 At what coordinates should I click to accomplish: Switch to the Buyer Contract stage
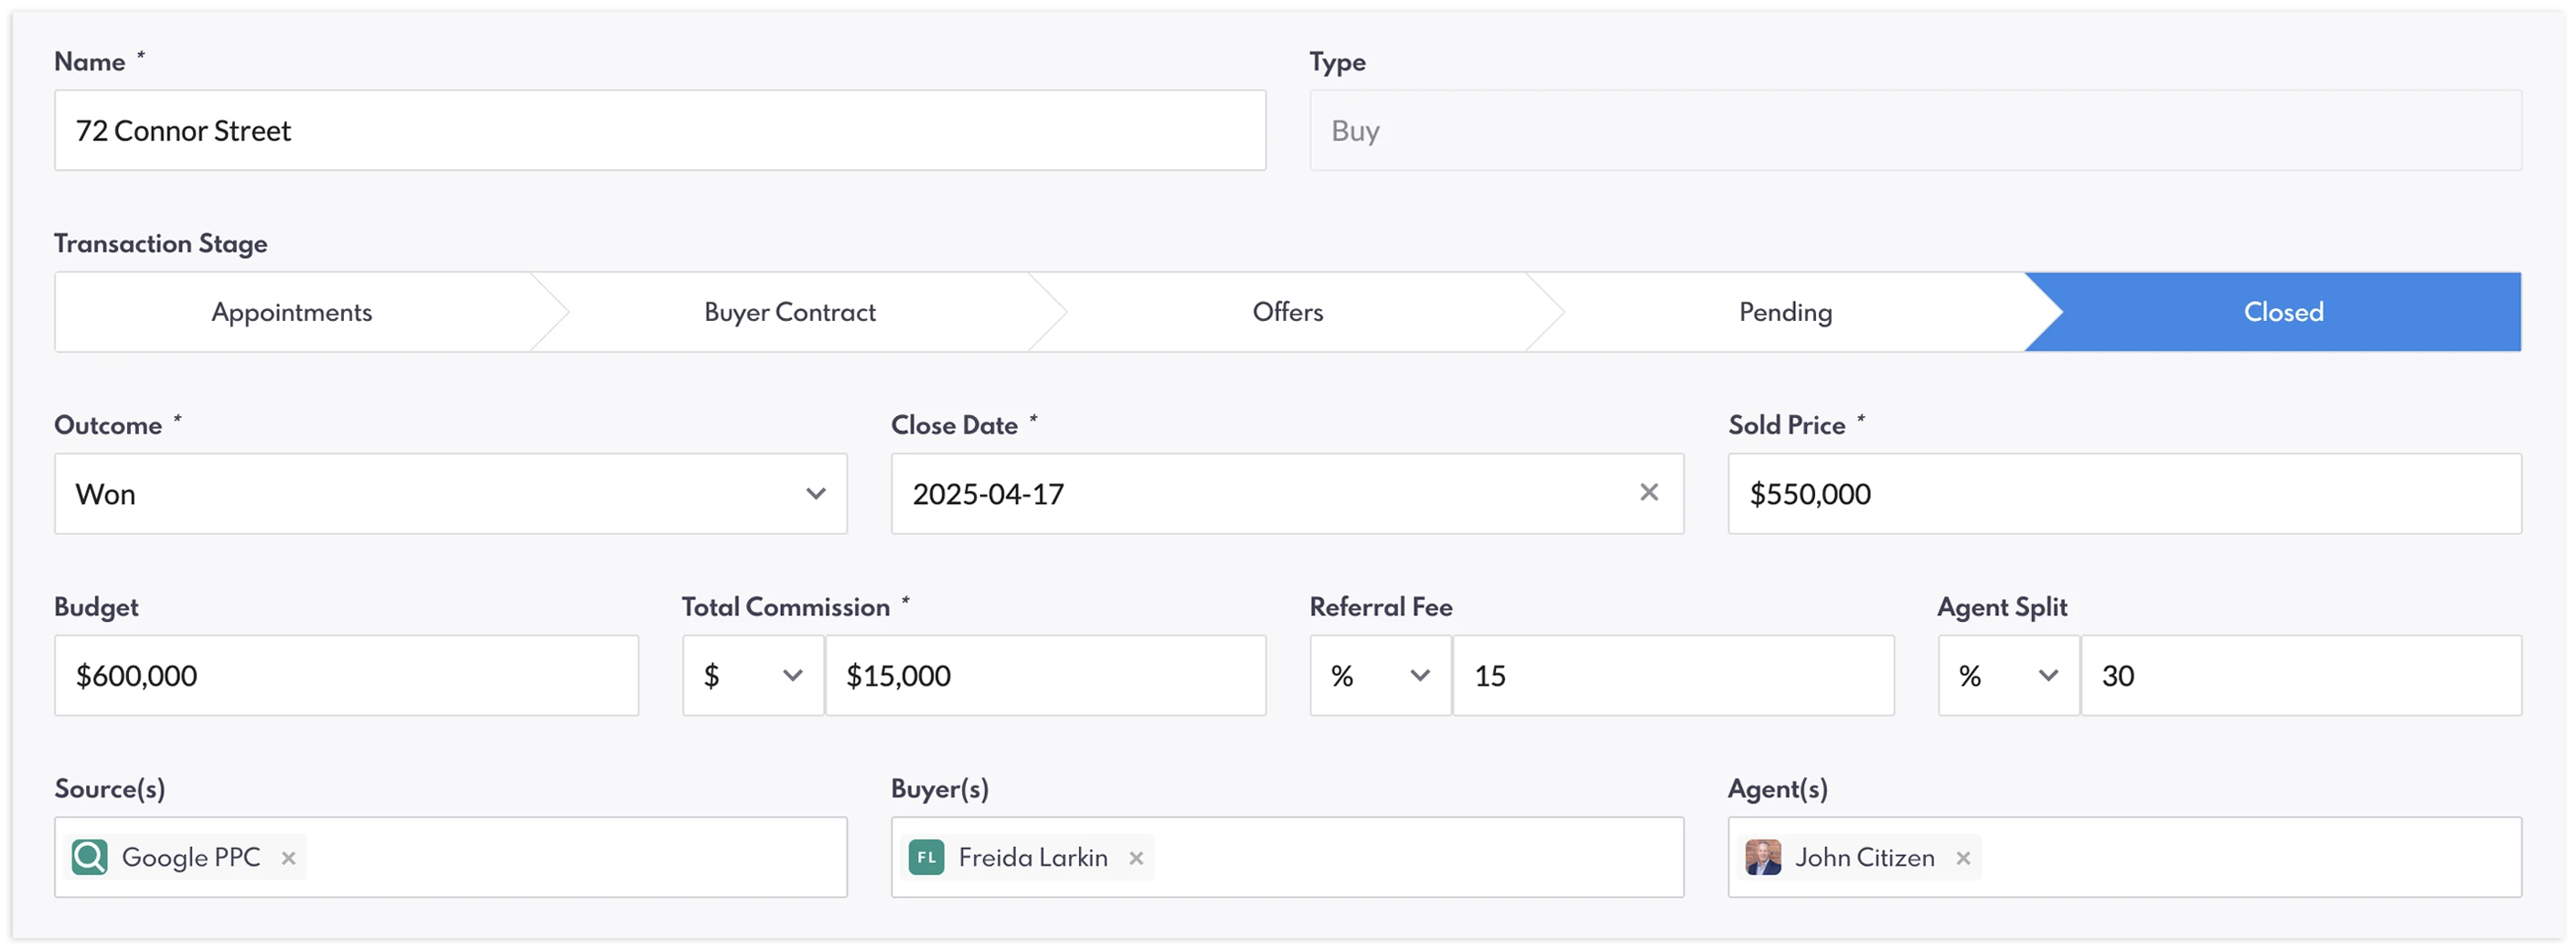(x=790, y=312)
